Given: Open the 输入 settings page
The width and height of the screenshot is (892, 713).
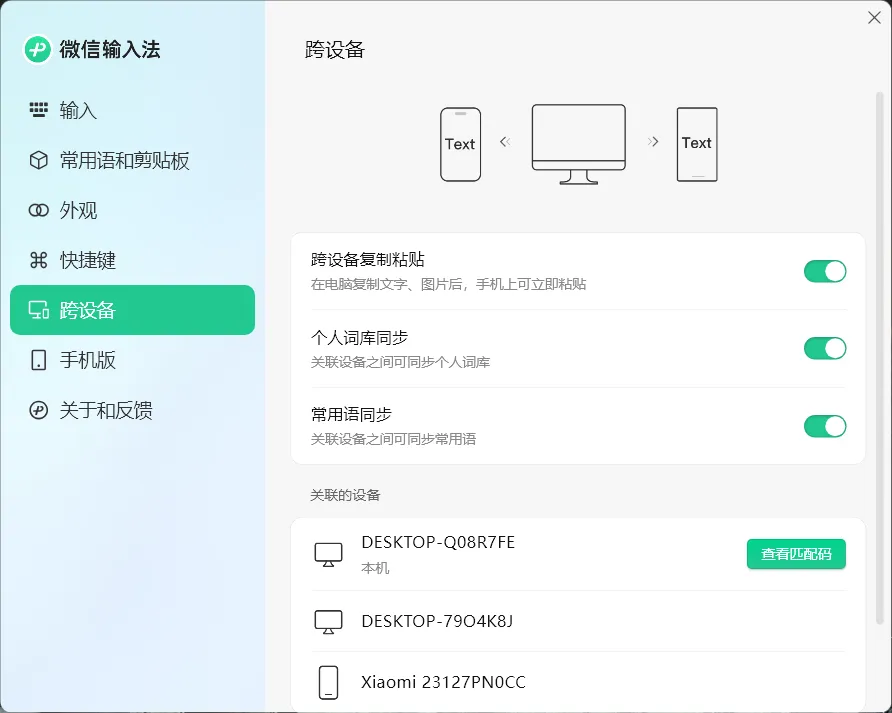Looking at the screenshot, I should (x=133, y=110).
